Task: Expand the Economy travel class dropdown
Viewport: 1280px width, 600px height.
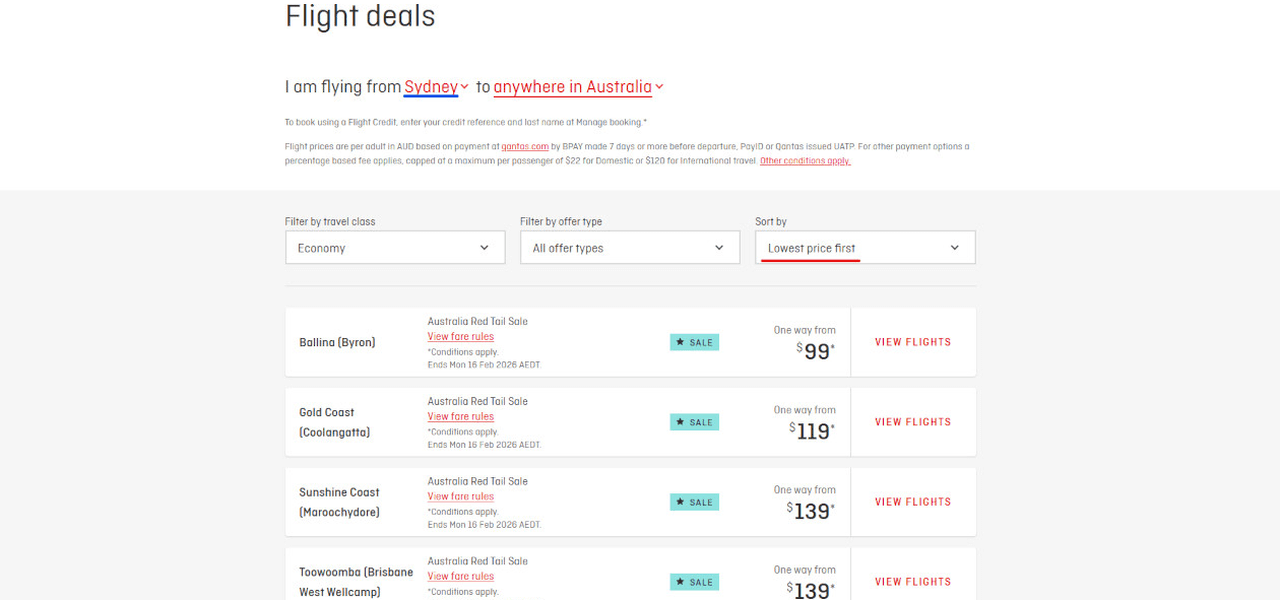Action: pos(394,248)
